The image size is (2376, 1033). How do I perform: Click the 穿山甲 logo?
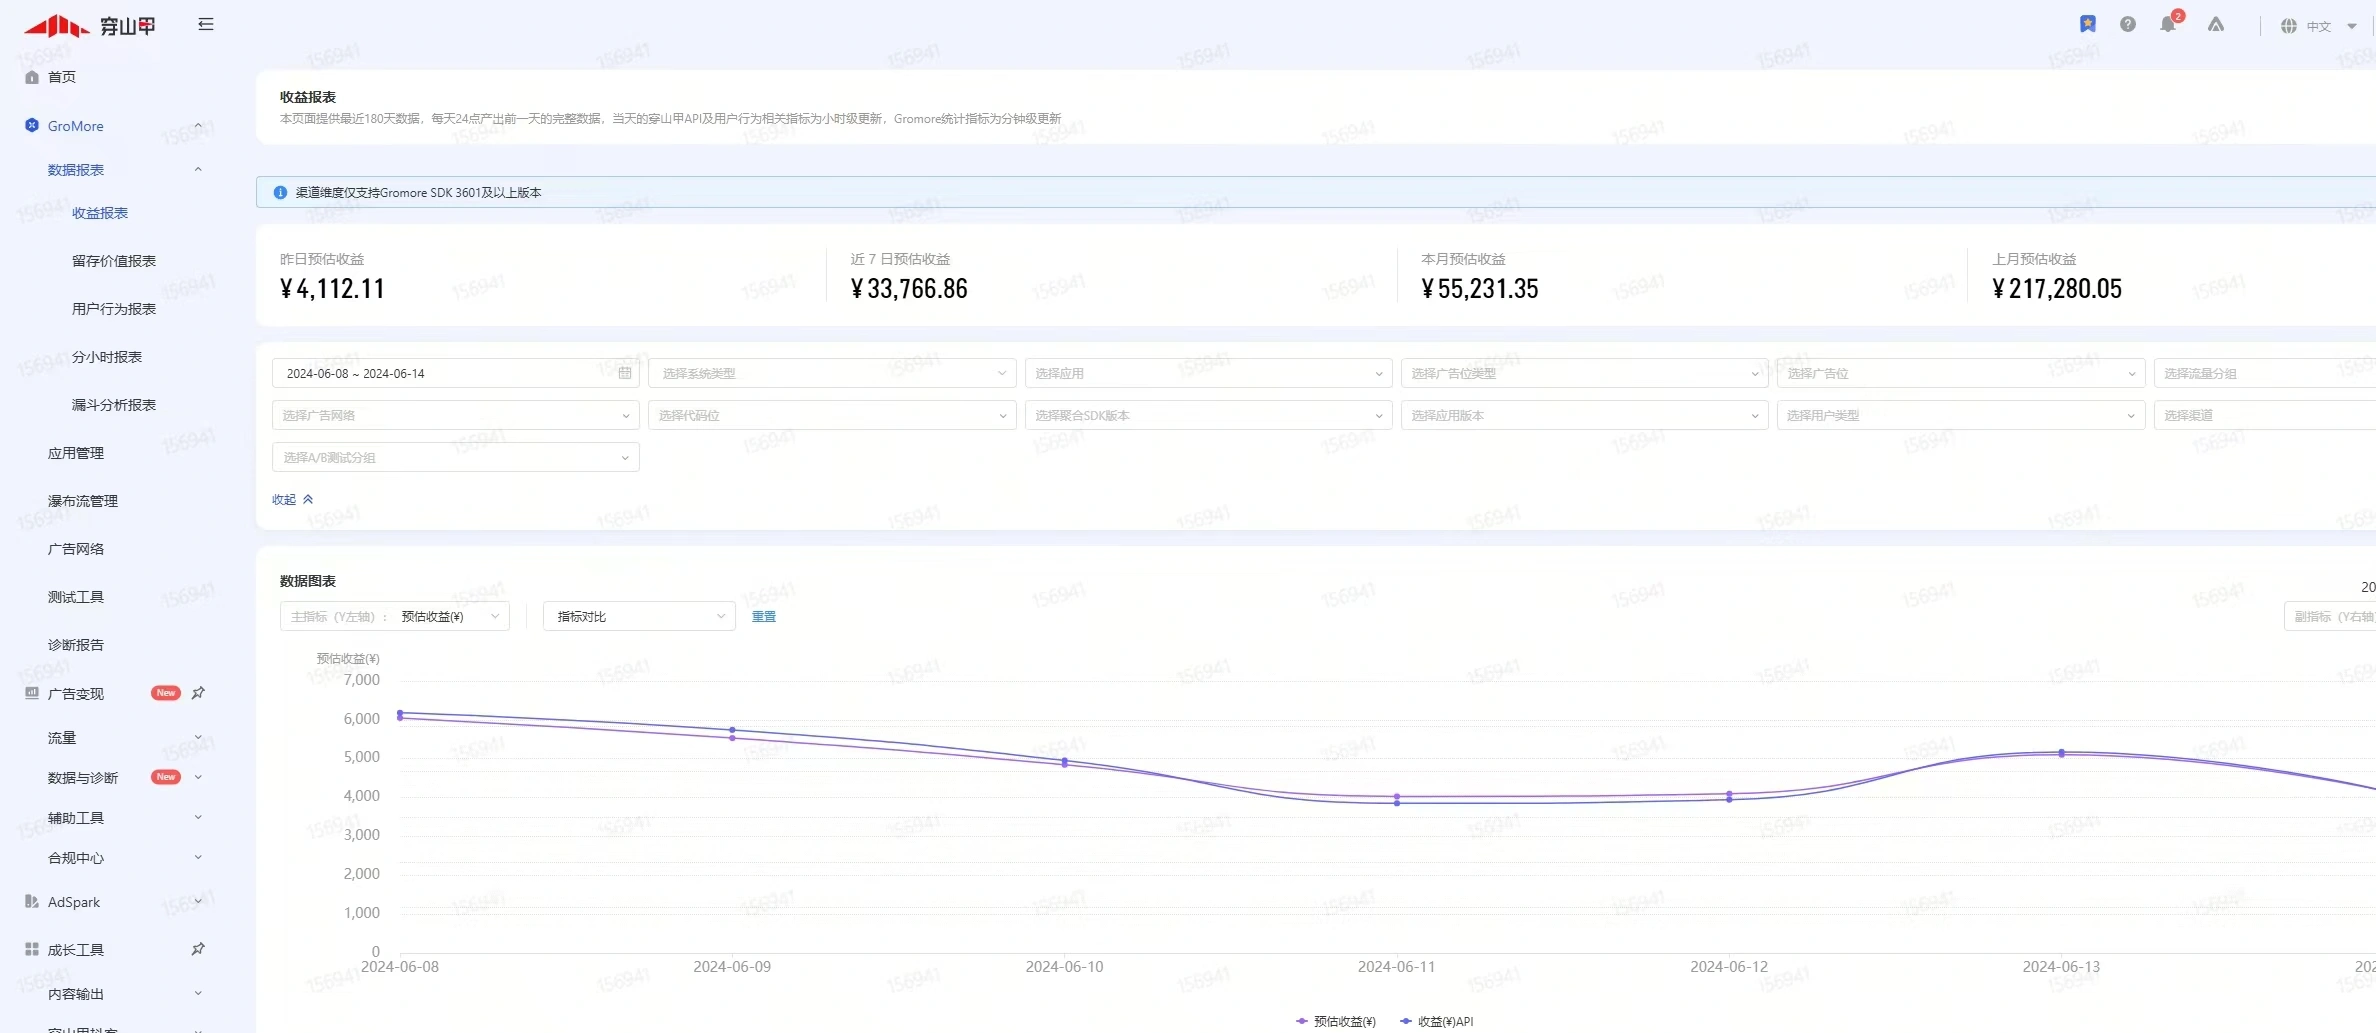(x=90, y=25)
